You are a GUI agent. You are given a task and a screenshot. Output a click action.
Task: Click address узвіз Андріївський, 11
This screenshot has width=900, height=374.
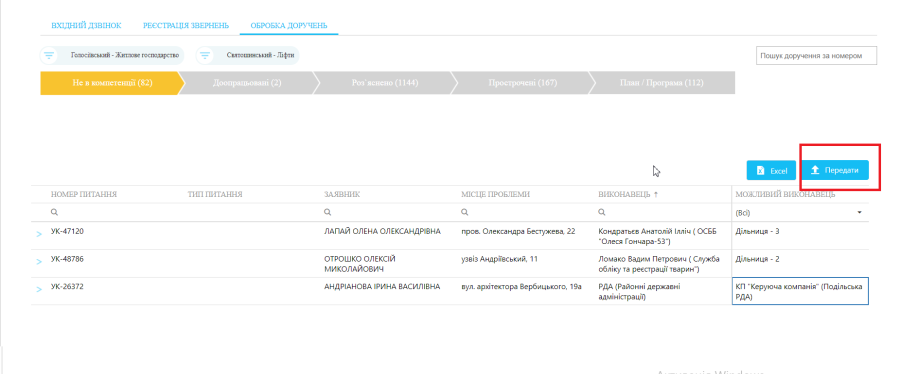(x=499, y=259)
